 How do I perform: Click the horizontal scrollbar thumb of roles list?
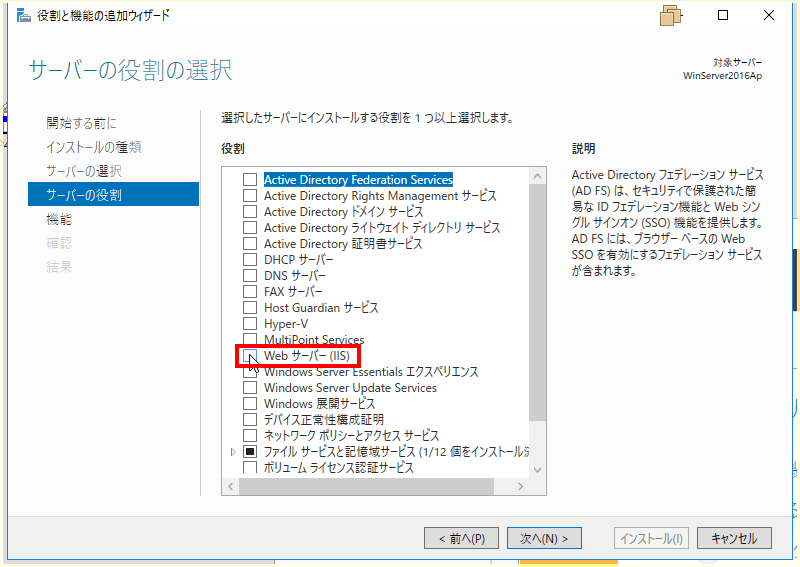(x=366, y=486)
